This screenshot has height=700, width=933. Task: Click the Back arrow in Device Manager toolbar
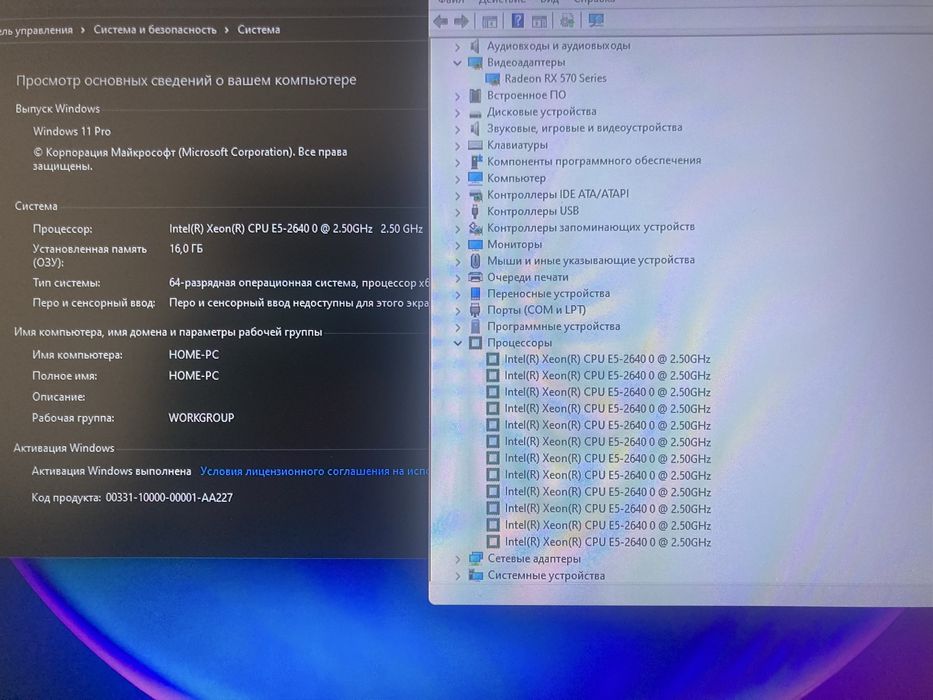click(x=440, y=21)
